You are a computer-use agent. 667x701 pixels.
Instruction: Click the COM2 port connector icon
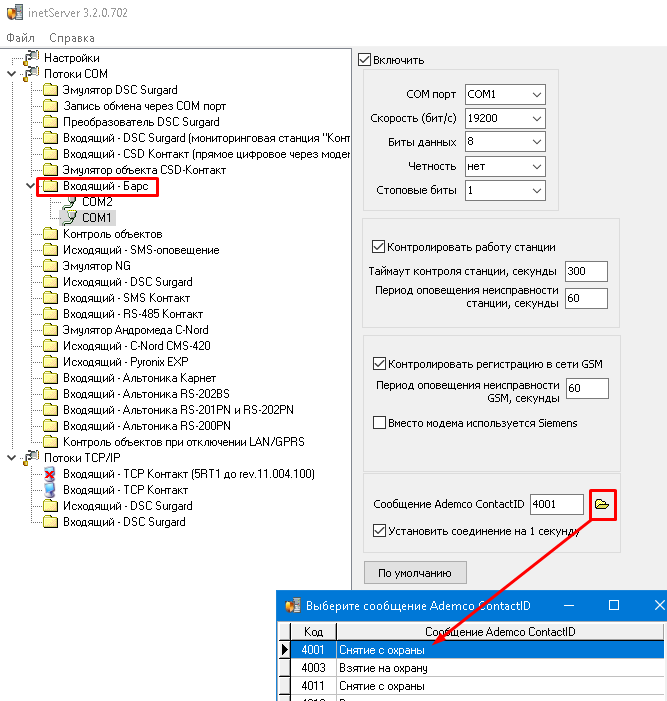pos(69,202)
